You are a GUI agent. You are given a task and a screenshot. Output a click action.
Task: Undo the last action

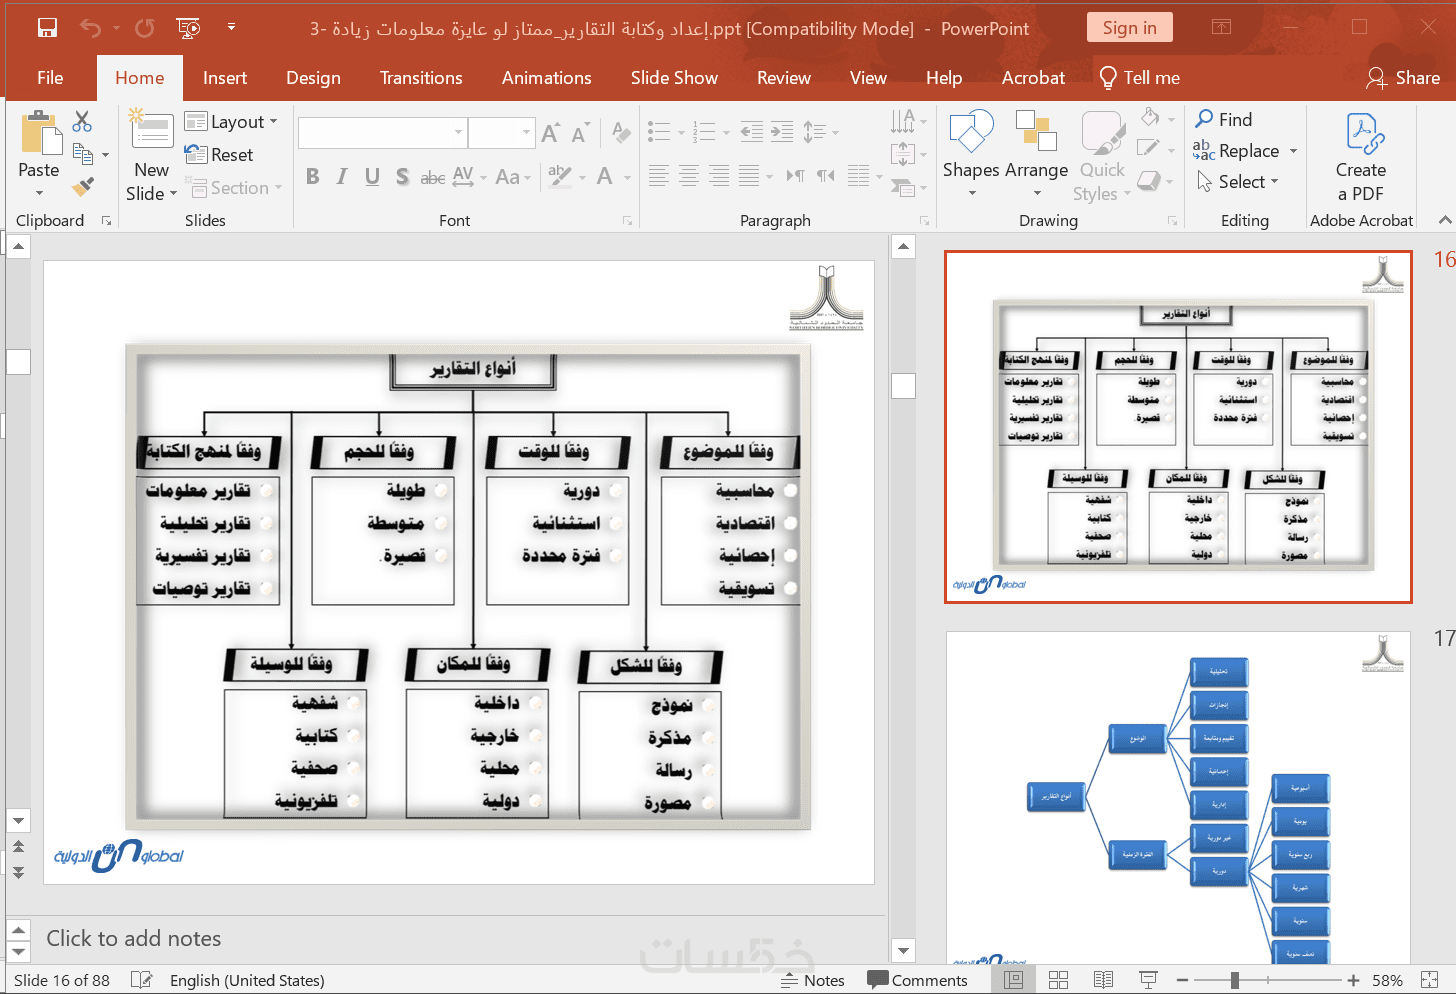click(x=90, y=28)
